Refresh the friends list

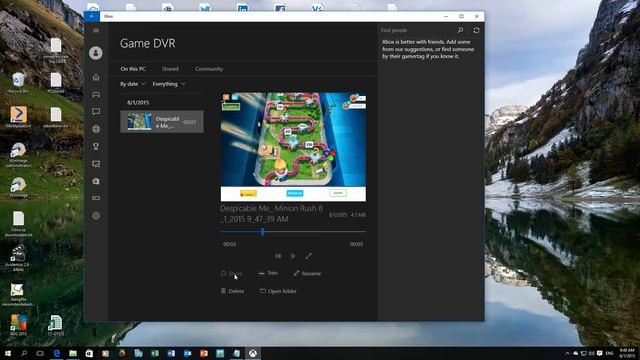(x=476, y=30)
